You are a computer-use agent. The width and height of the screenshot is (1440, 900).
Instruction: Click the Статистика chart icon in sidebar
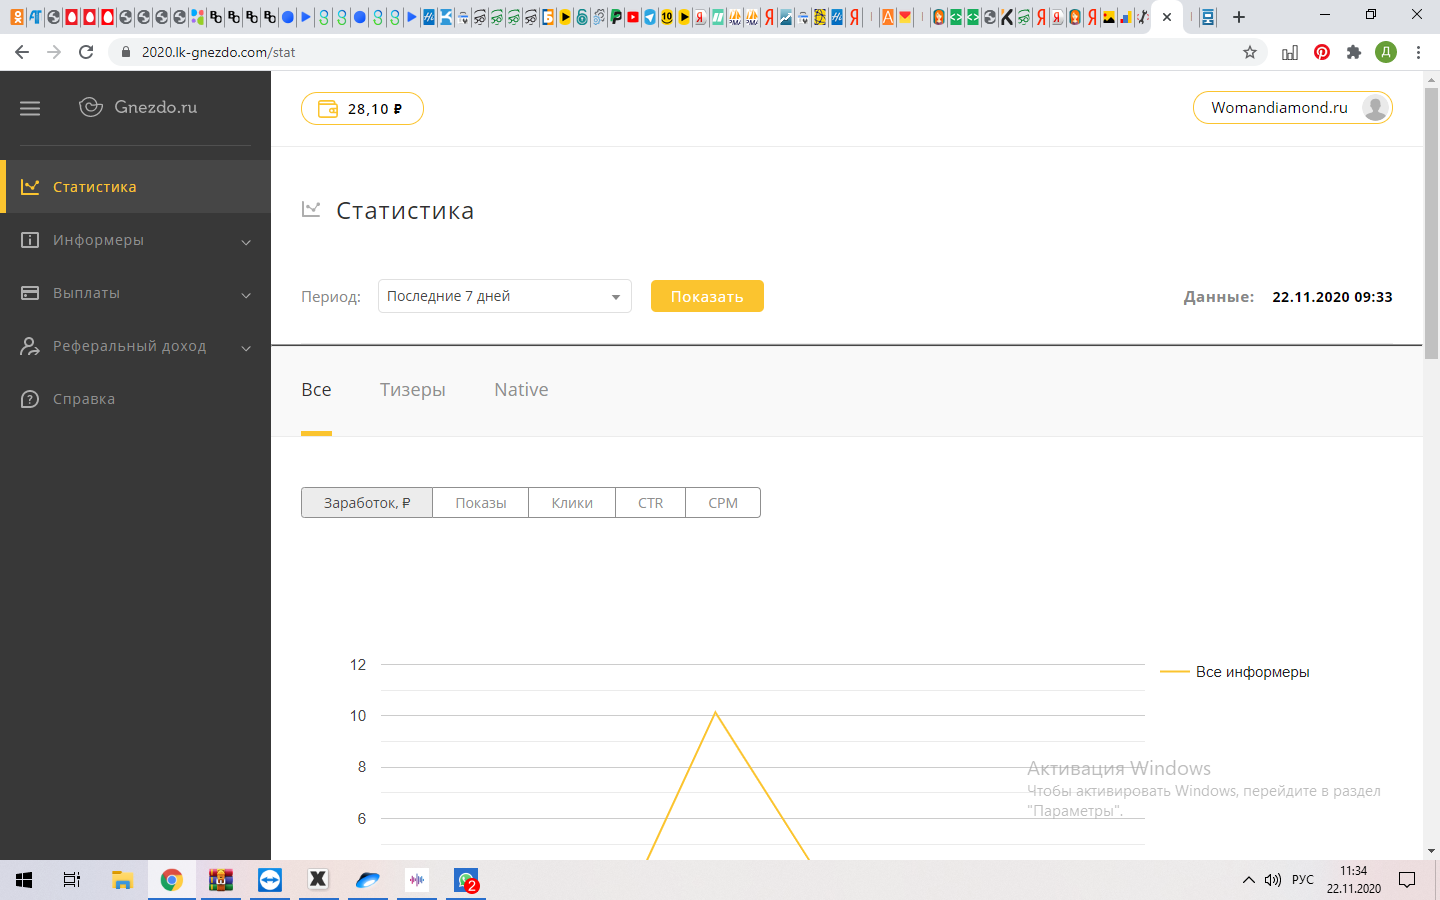[x=30, y=187]
